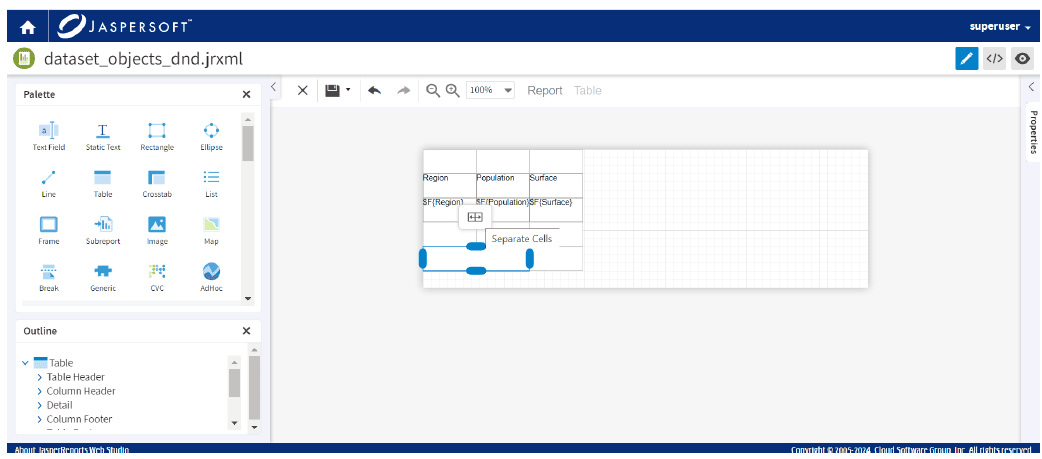Click the redo arrow in toolbar
1042x459 pixels.
pos(403,90)
